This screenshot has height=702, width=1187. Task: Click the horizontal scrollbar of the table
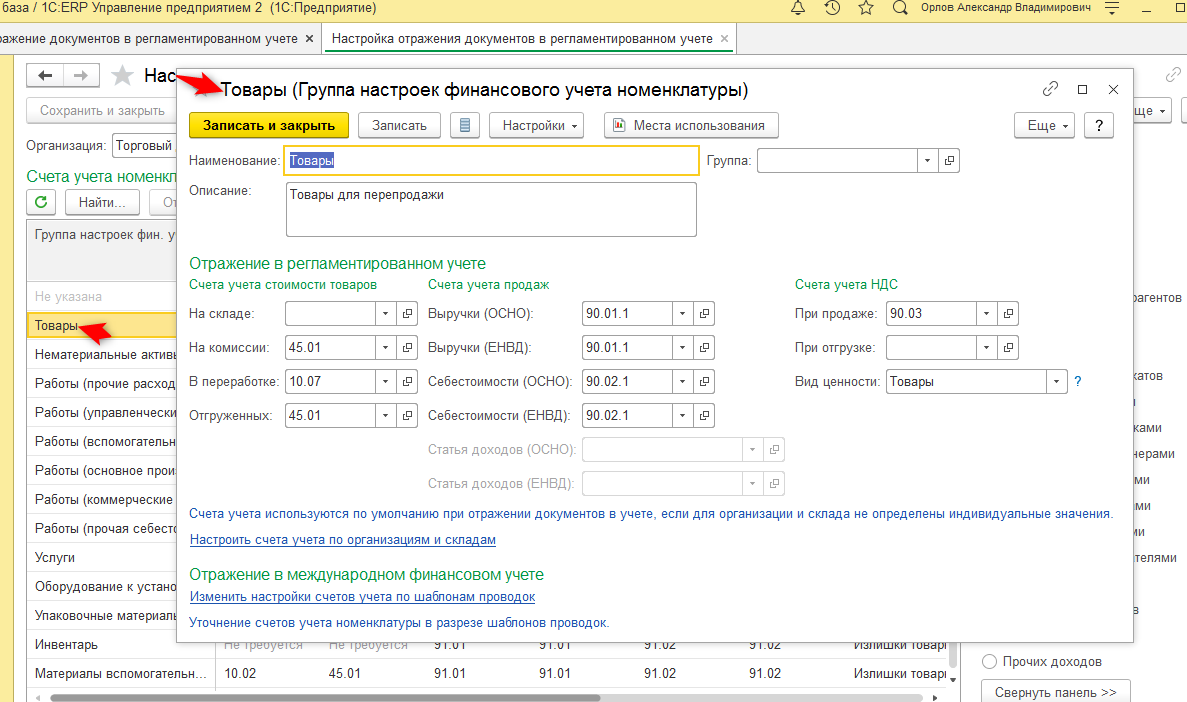pyautogui.click(x=326, y=697)
